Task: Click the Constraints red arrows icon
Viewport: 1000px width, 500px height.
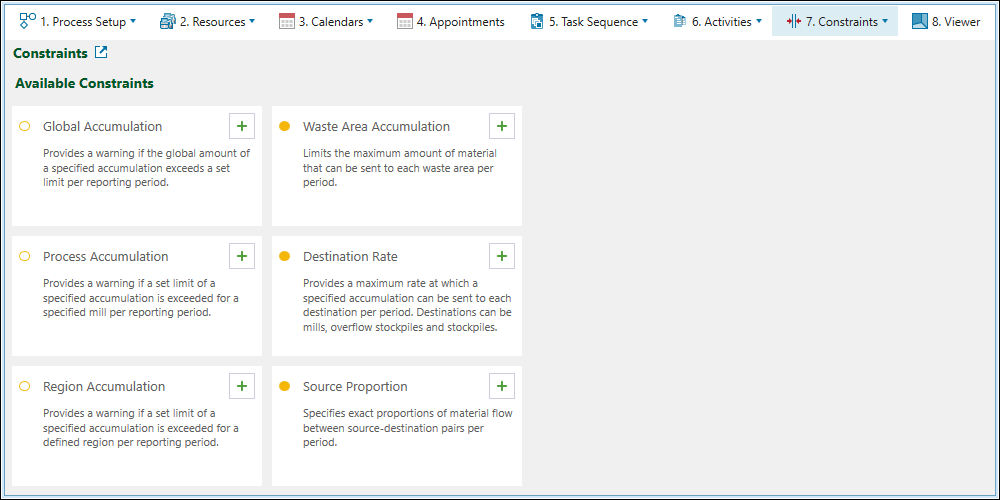Action: point(793,22)
